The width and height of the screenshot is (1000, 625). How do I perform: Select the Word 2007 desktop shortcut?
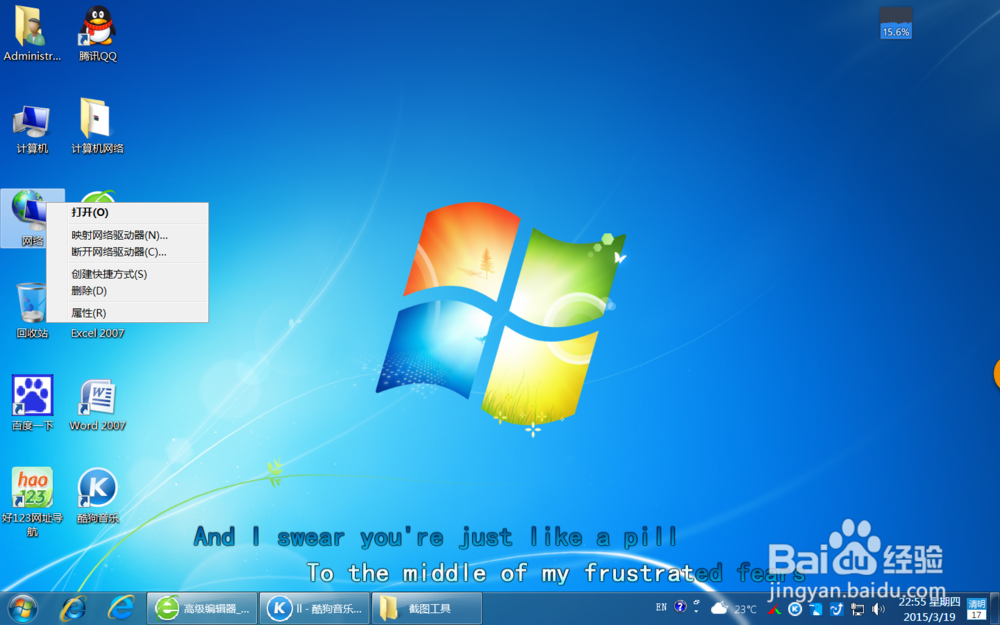coord(98,404)
